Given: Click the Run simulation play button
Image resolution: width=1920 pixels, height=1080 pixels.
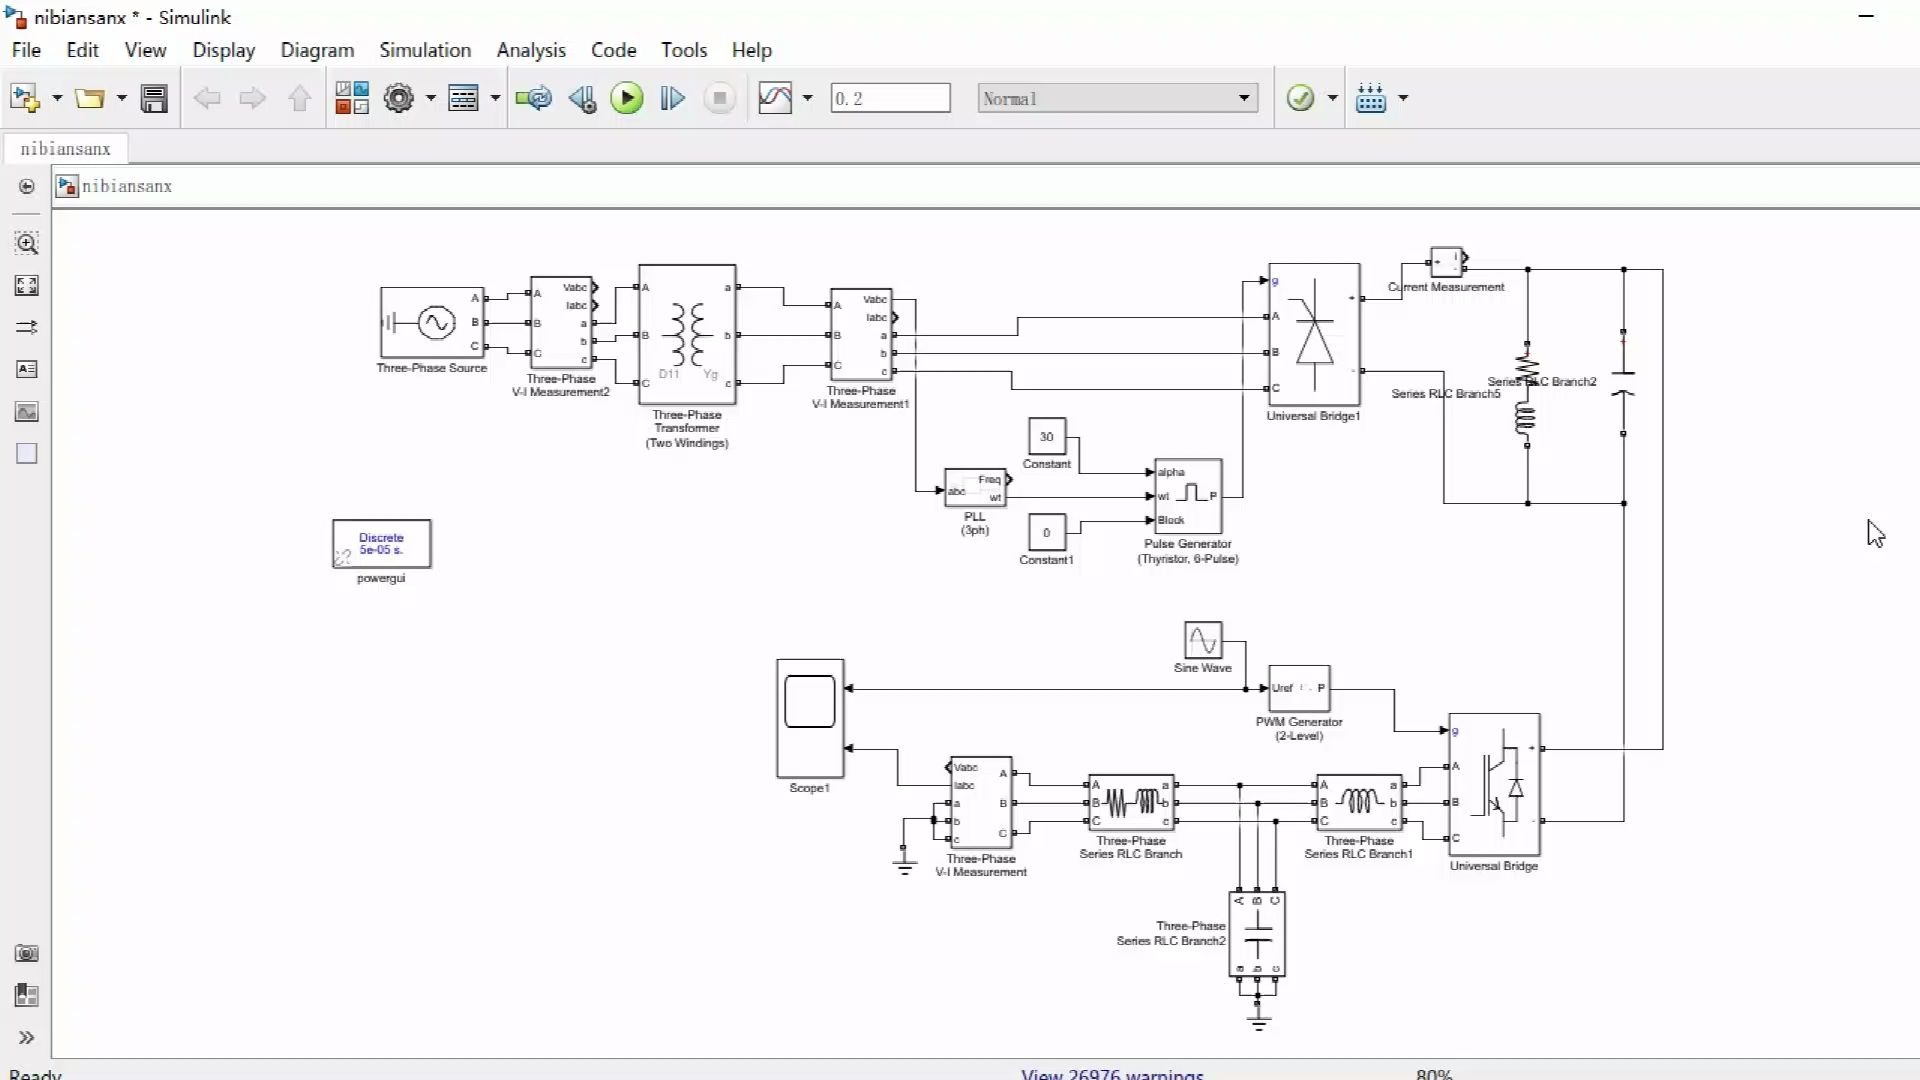Looking at the screenshot, I should 627,98.
